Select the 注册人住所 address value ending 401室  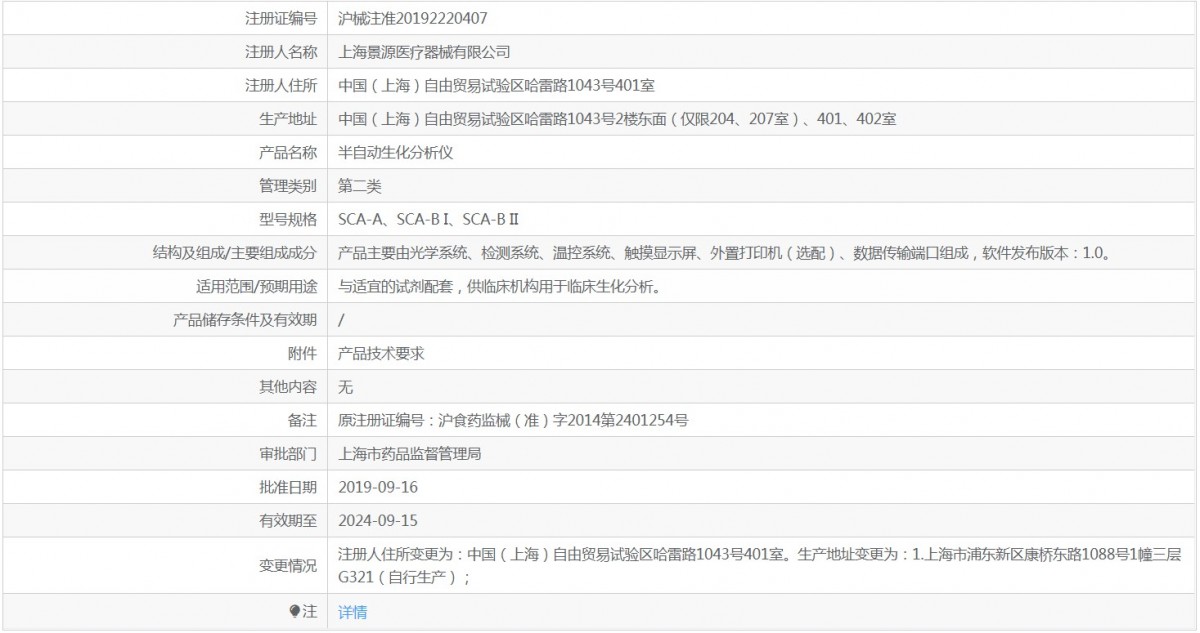click(496, 86)
